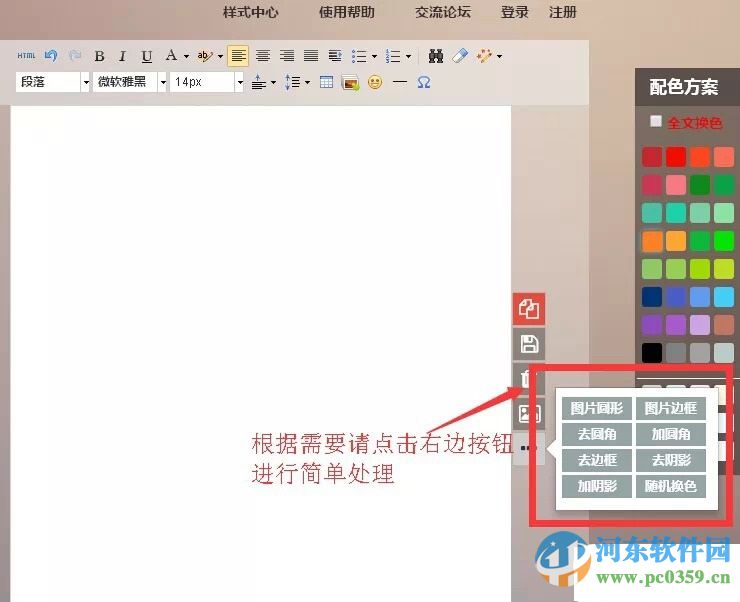This screenshot has height=602, width=740.
Task: Pick the pink color swatch
Action: (x=676, y=185)
